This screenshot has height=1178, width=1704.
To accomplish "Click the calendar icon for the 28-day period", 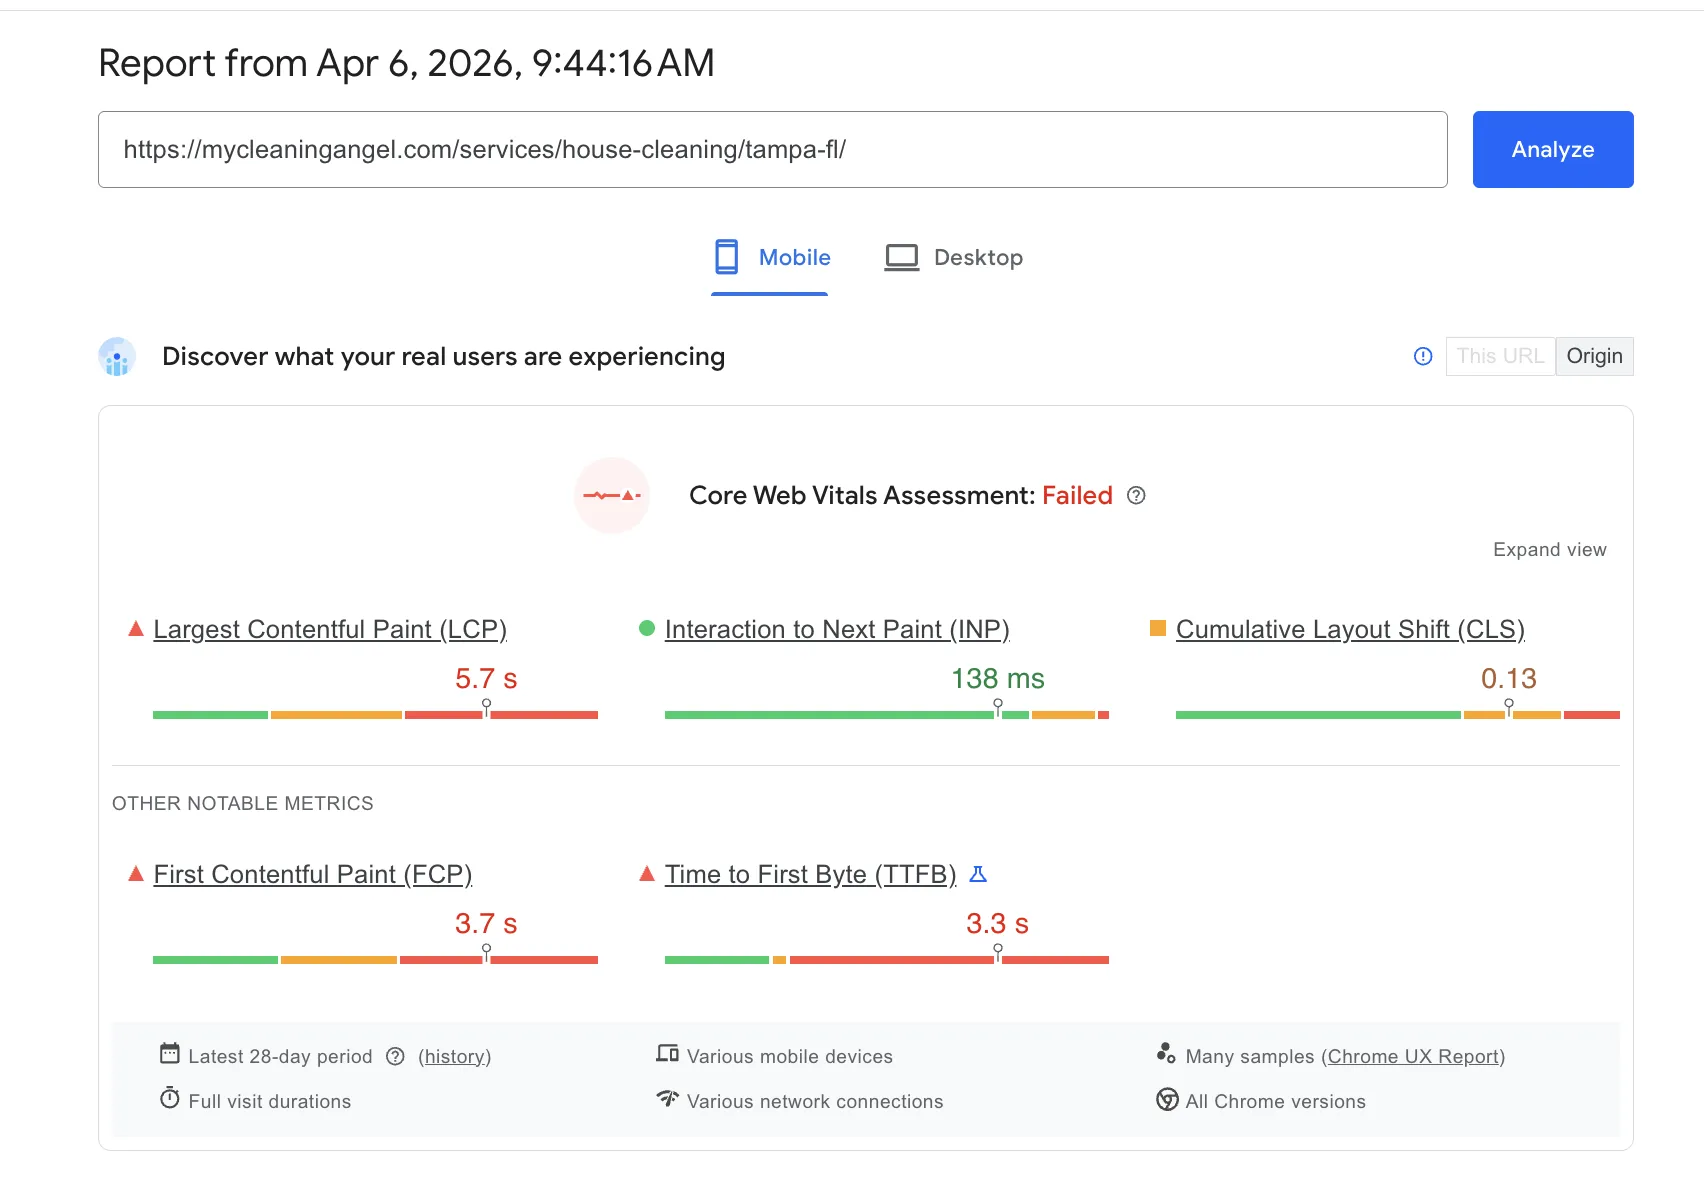I will click(x=168, y=1054).
